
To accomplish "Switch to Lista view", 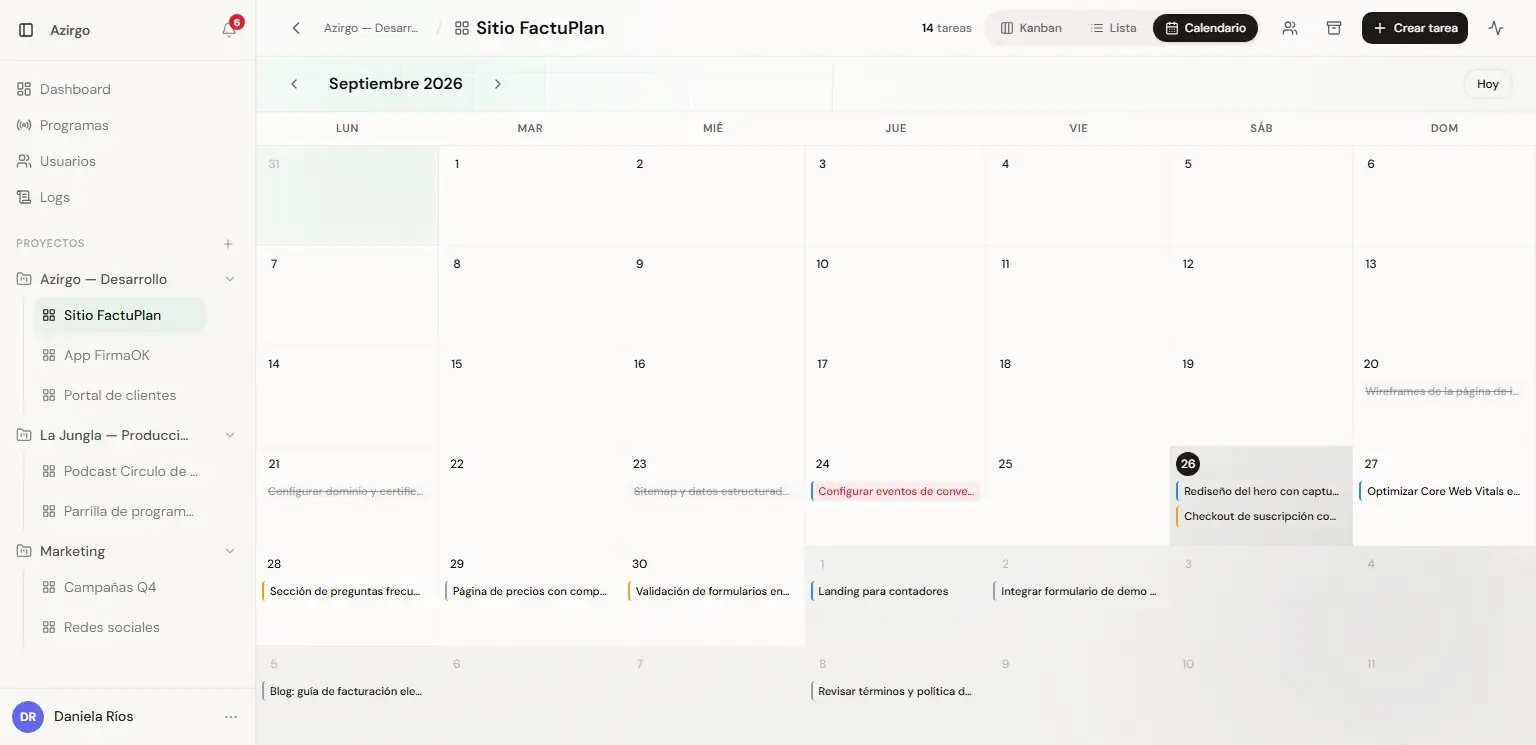I will 1113,28.
